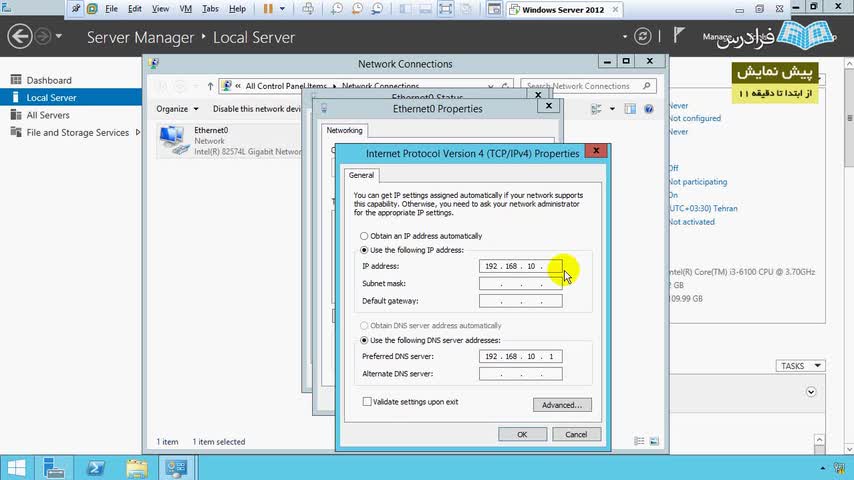
Task: Click Search Network Connections field
Action: tap(588, 86)
